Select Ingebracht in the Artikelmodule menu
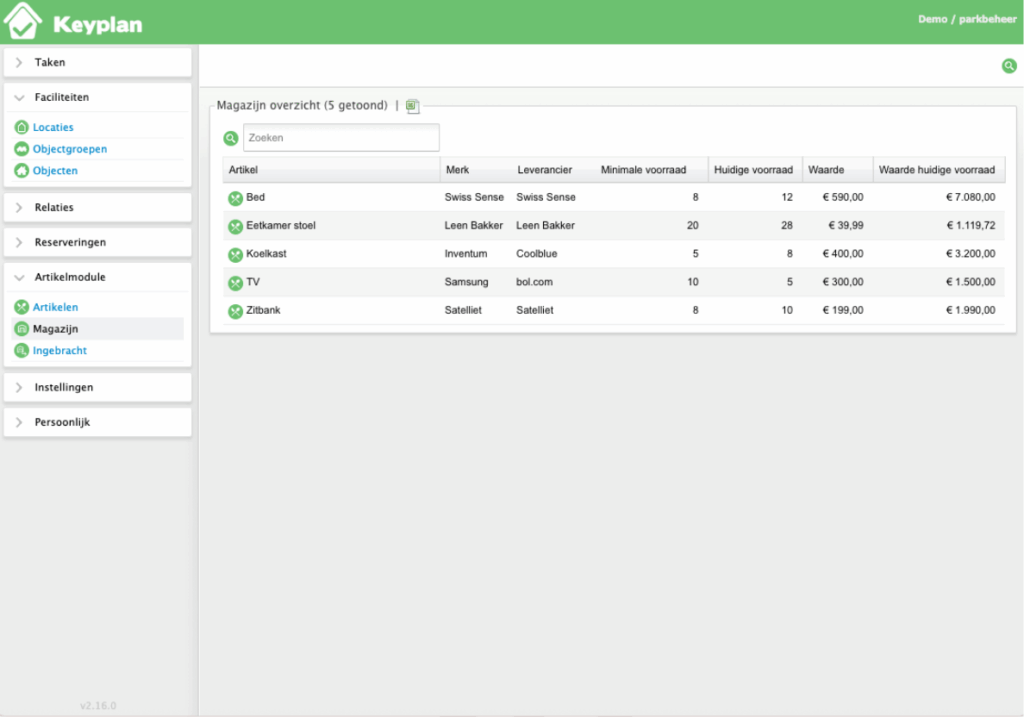The width and height of the screenshot is (1024, 717). [60, 351]
